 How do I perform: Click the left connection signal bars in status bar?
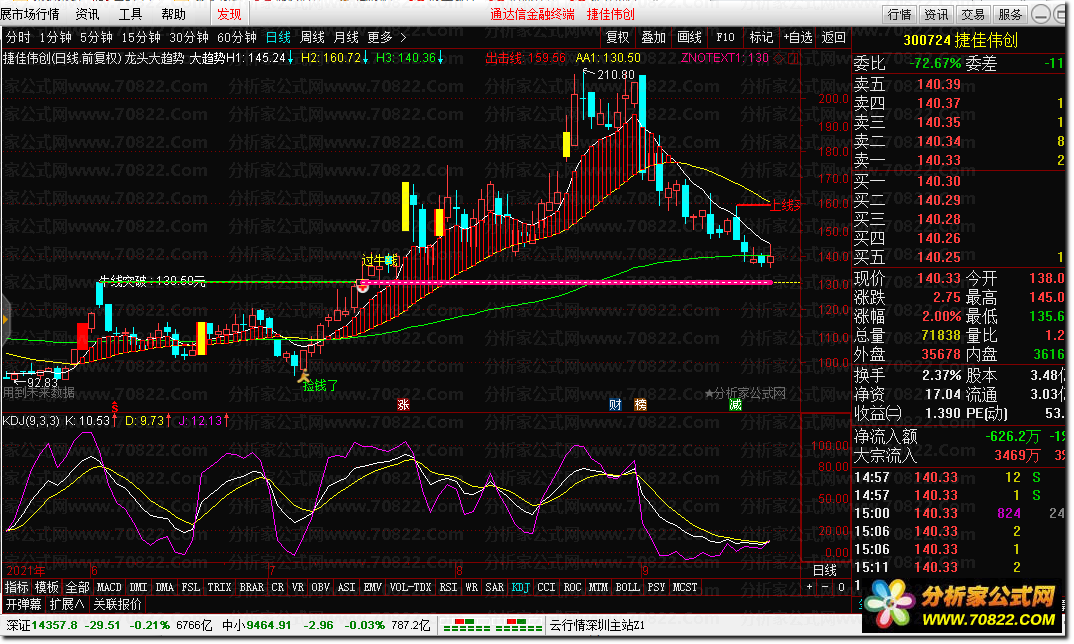tap(466, 626)
